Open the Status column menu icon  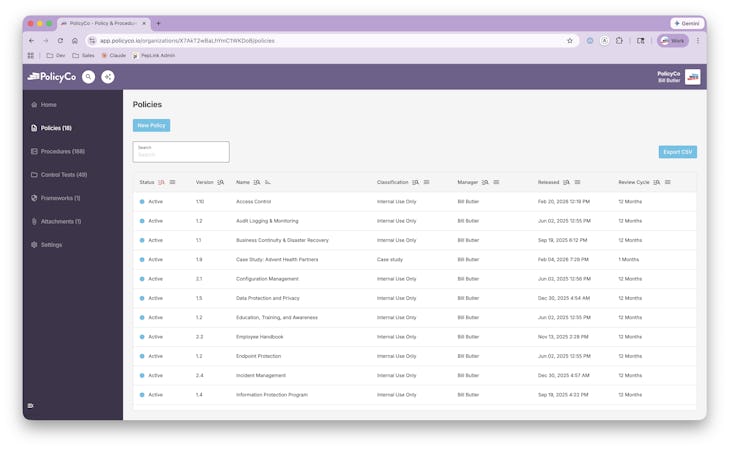click(172, 182)
